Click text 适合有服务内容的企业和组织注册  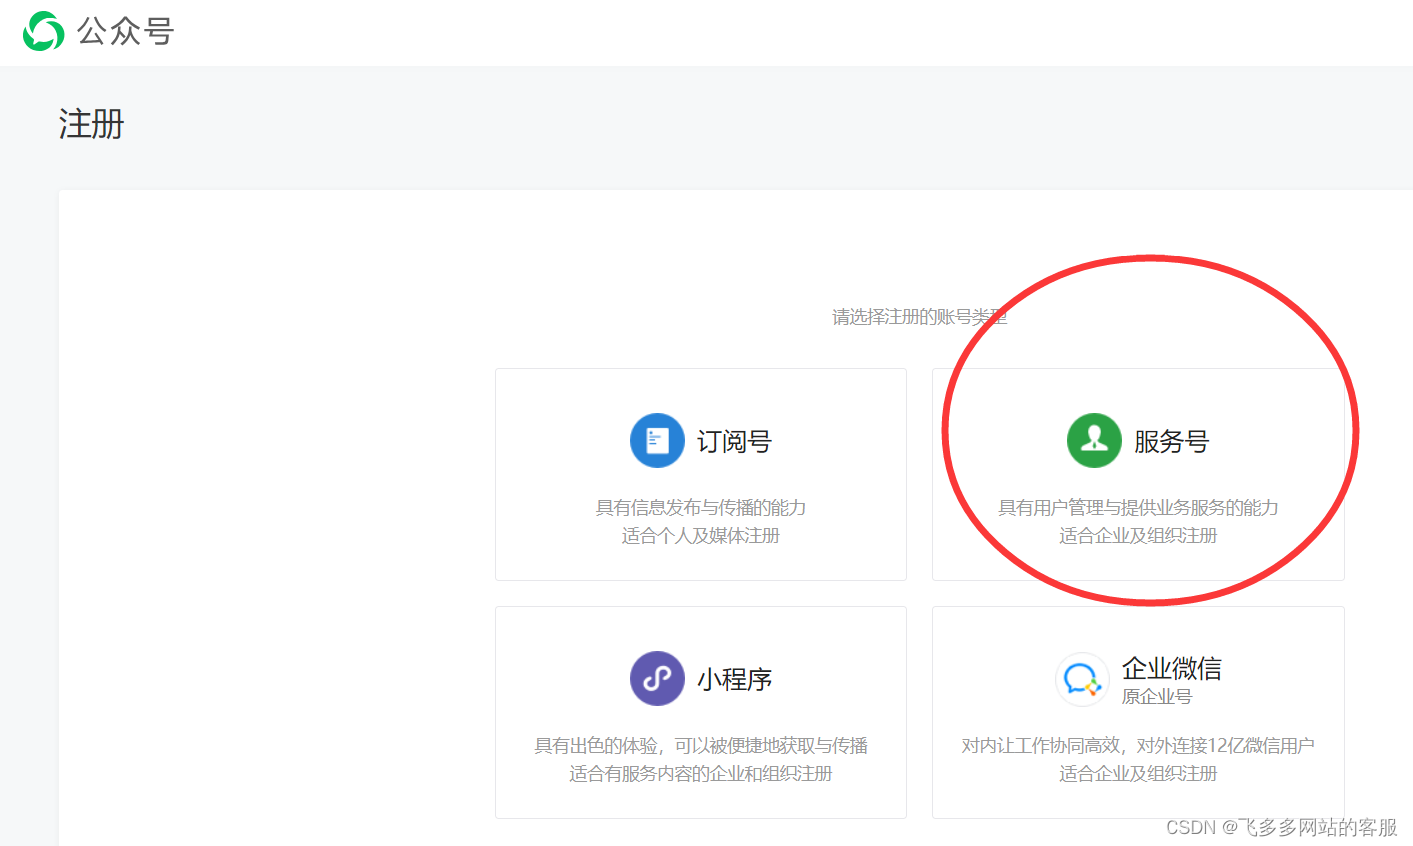(701, 773)
